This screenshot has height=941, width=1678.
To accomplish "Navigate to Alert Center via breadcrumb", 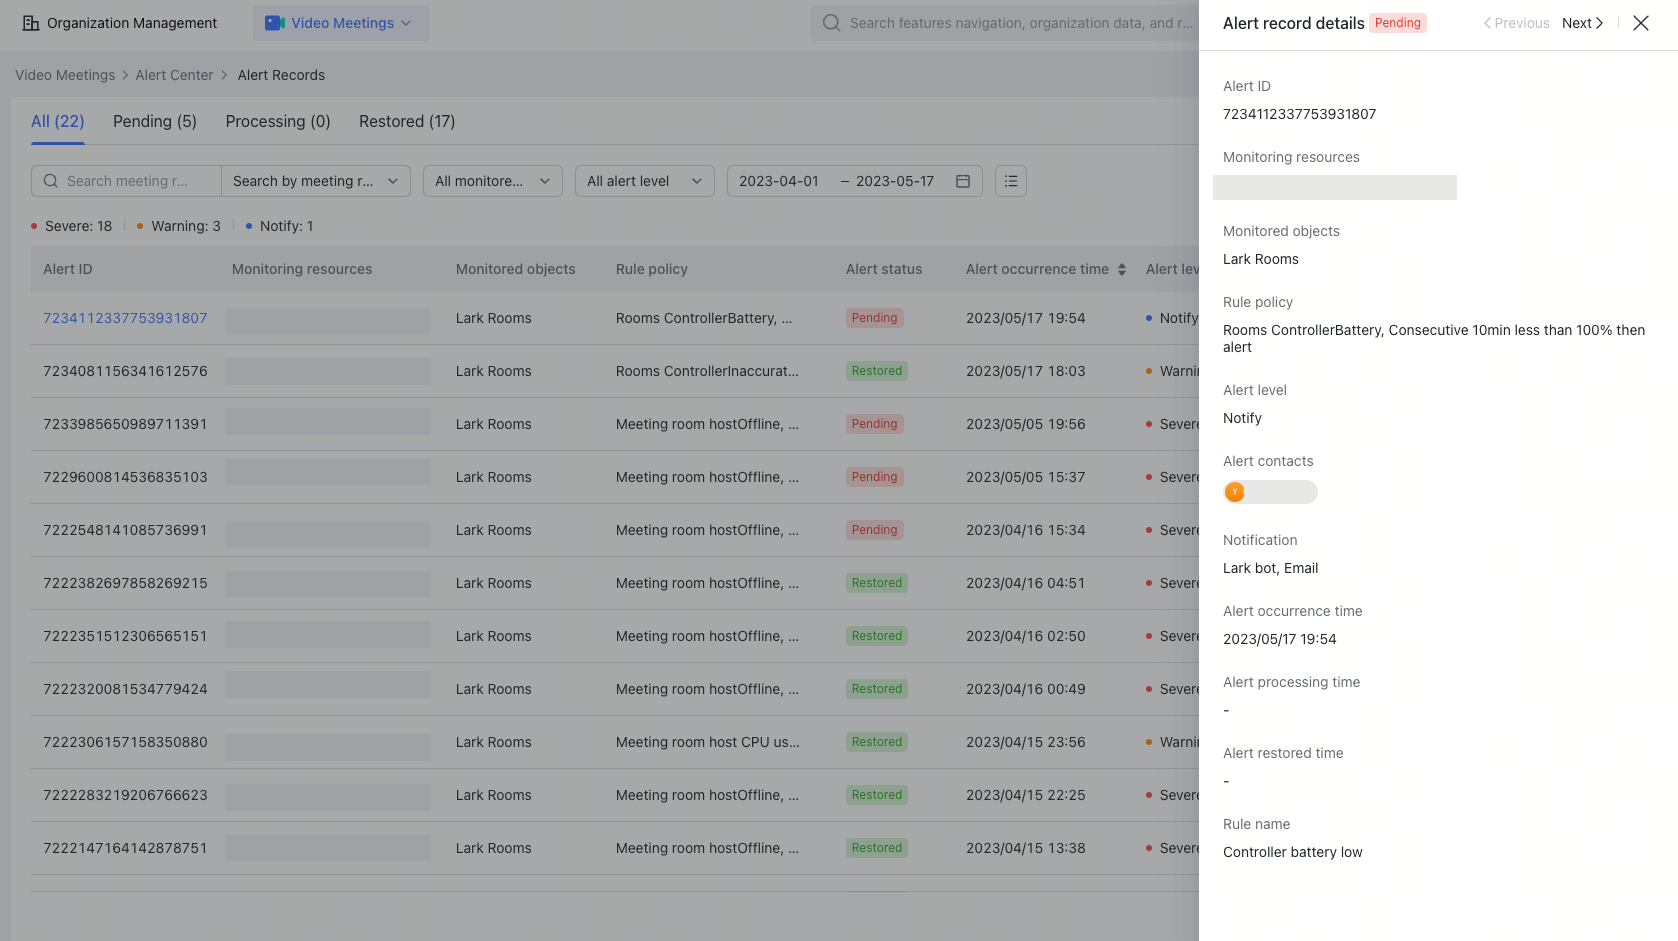I will click(174, 75).
